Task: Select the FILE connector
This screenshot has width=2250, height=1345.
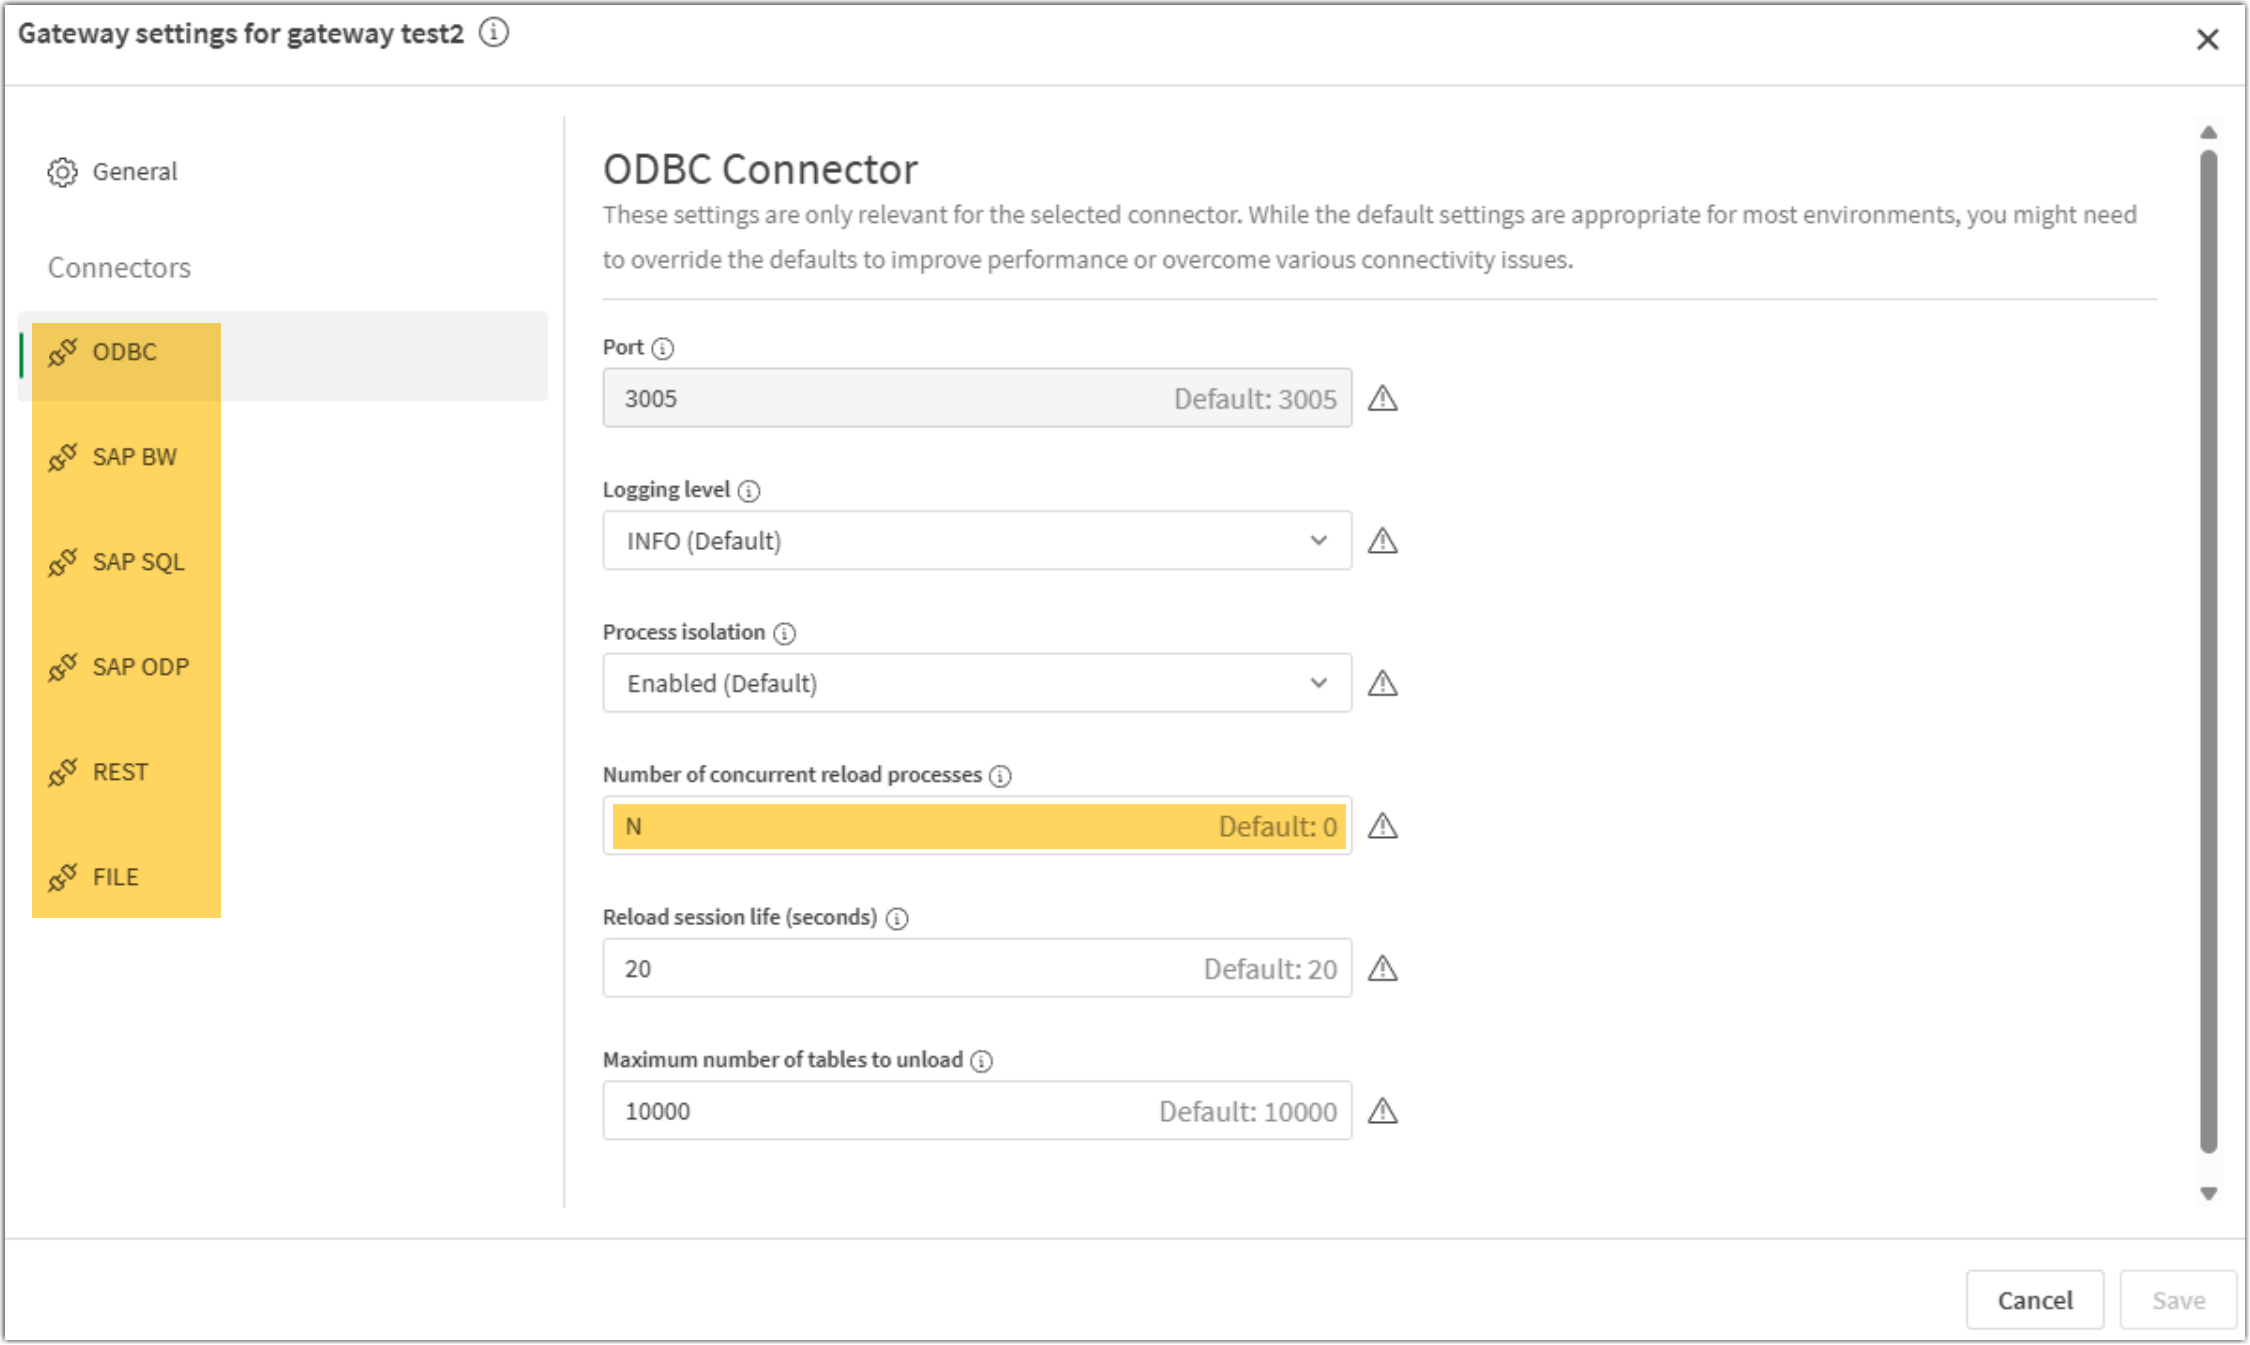Action: pos(283,877)
